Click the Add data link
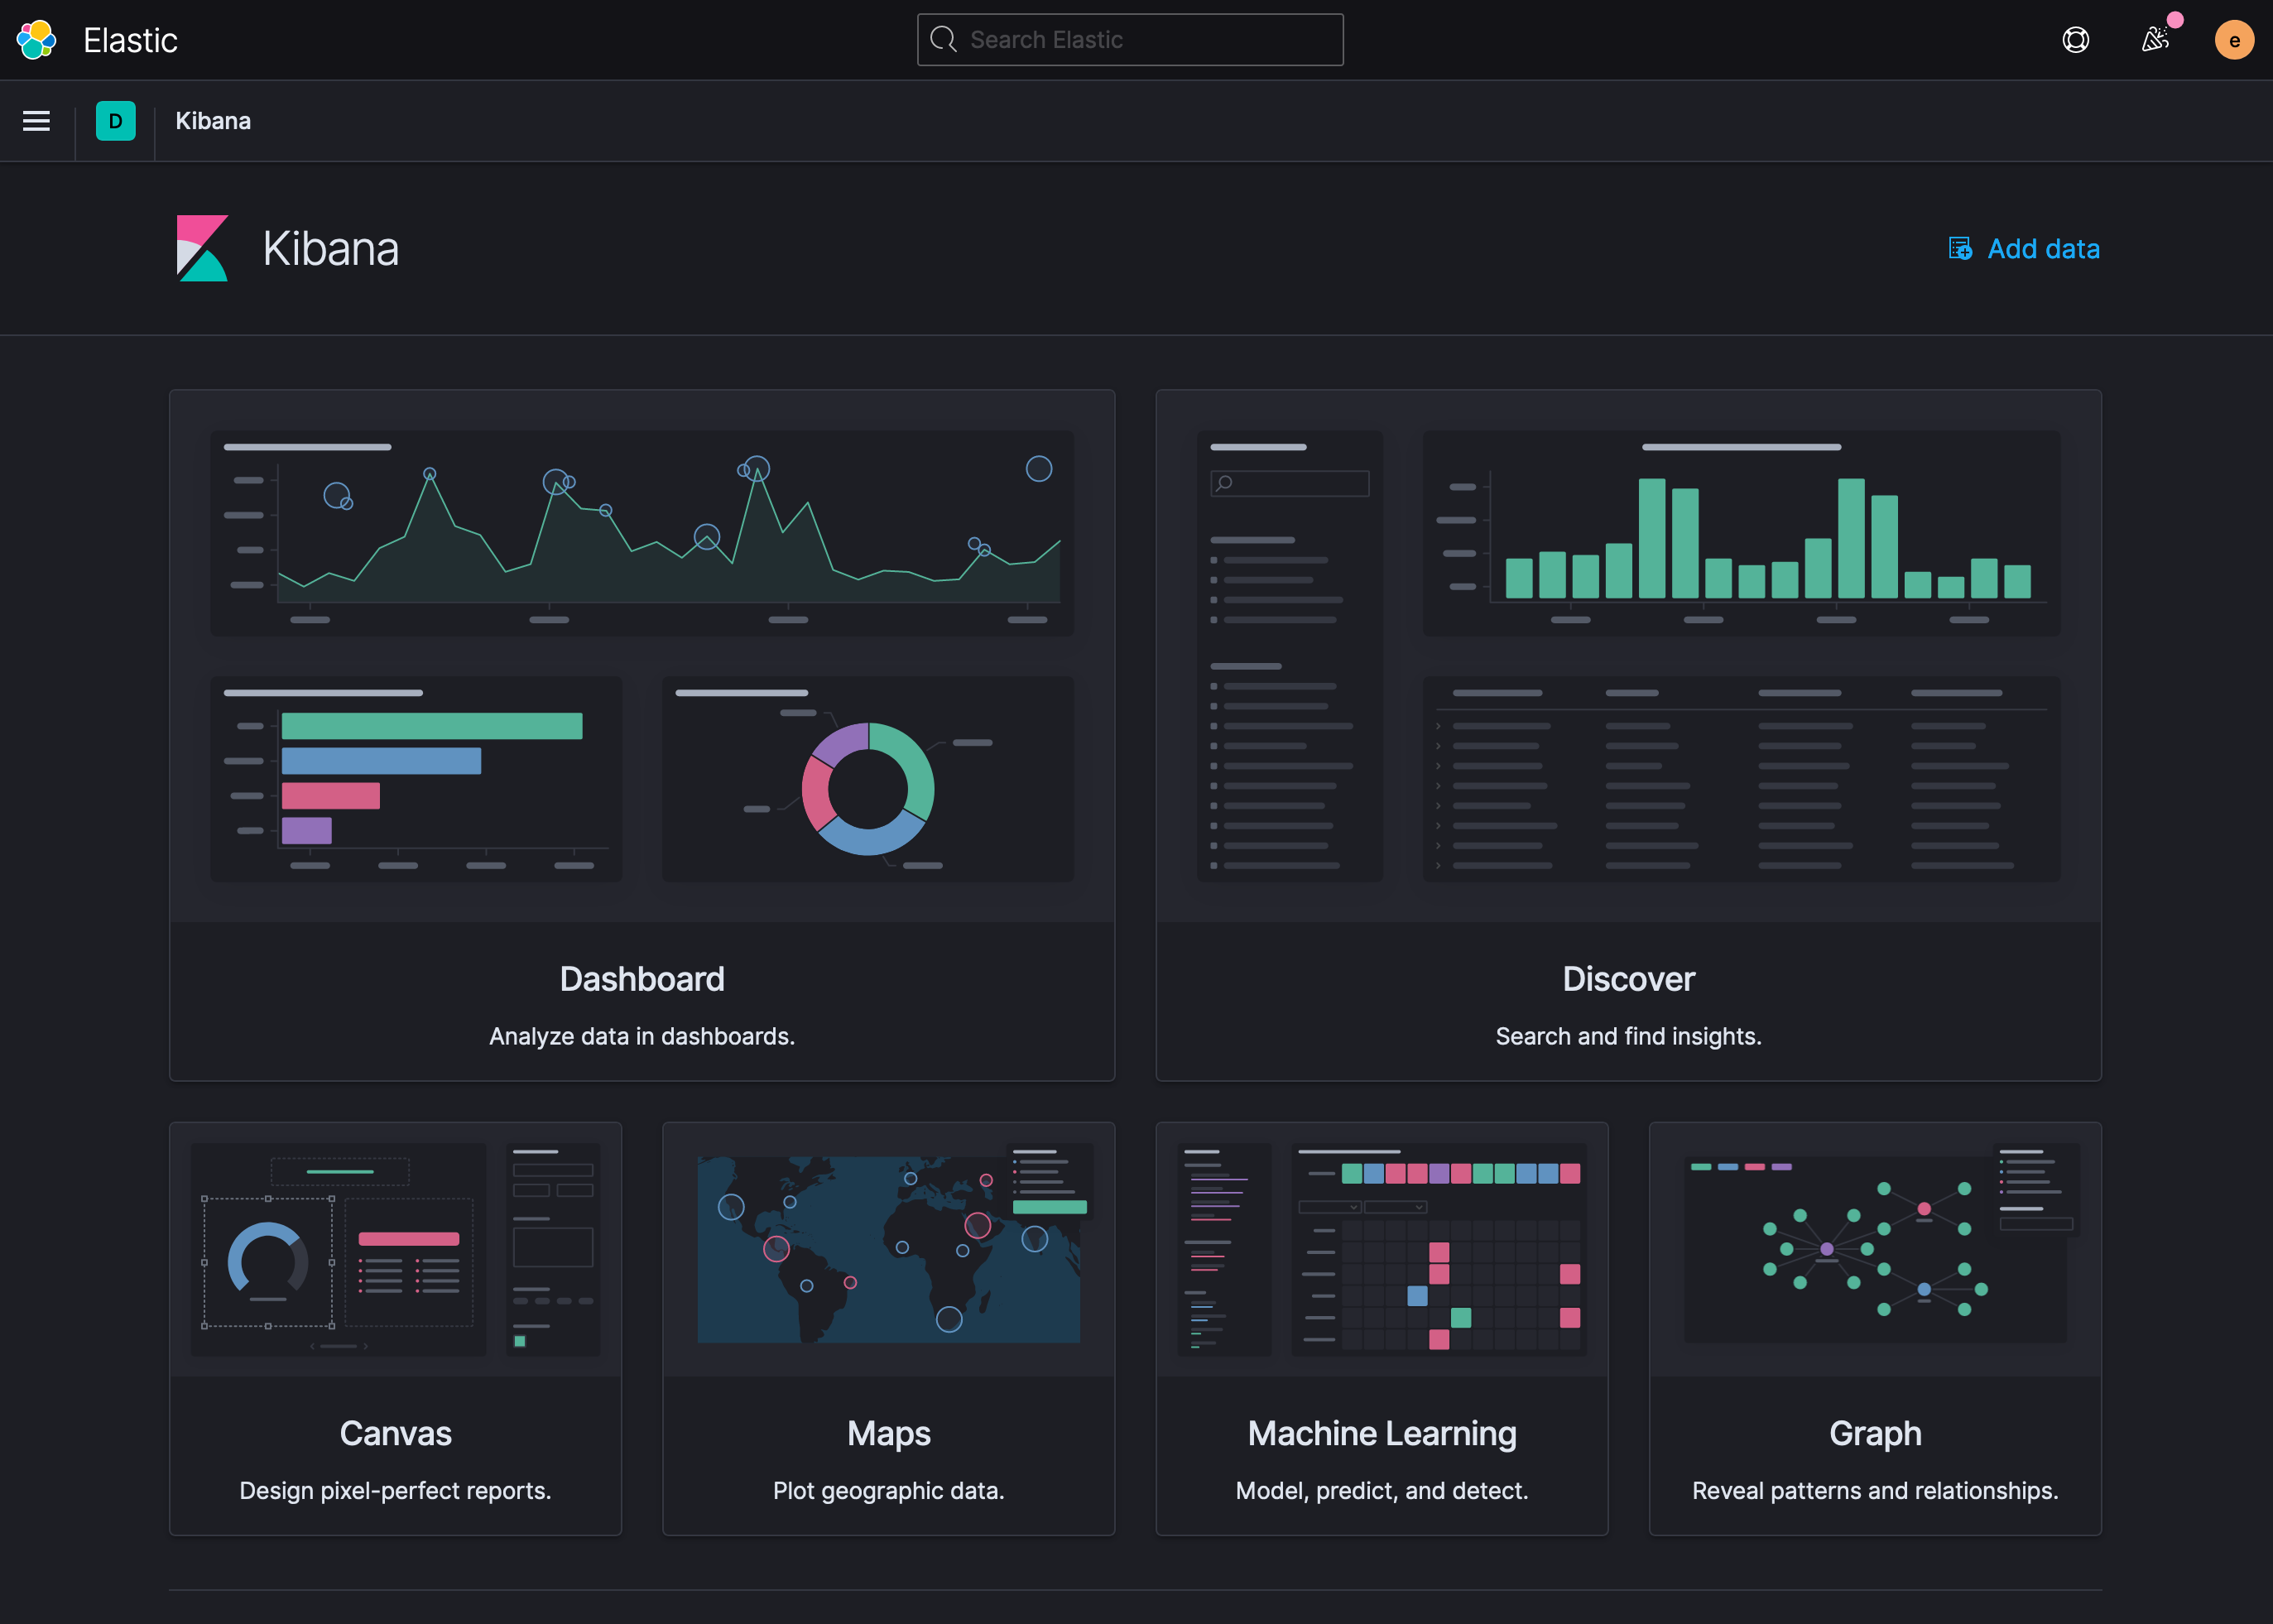This screenshot has height=1624, width=2273. click(x=2043, y=248)
